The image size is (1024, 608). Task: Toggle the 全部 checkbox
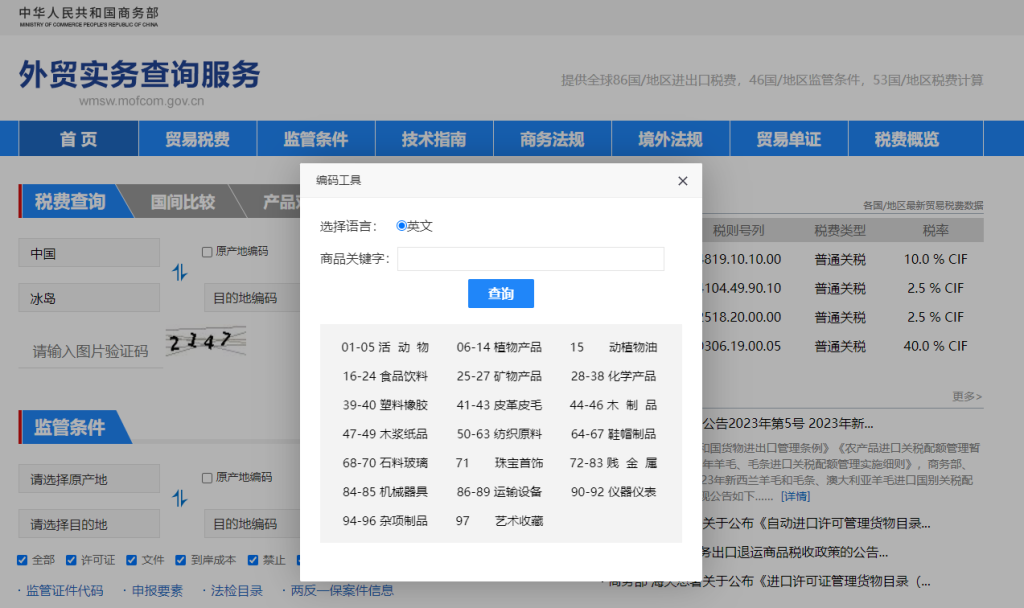point(22,560)
